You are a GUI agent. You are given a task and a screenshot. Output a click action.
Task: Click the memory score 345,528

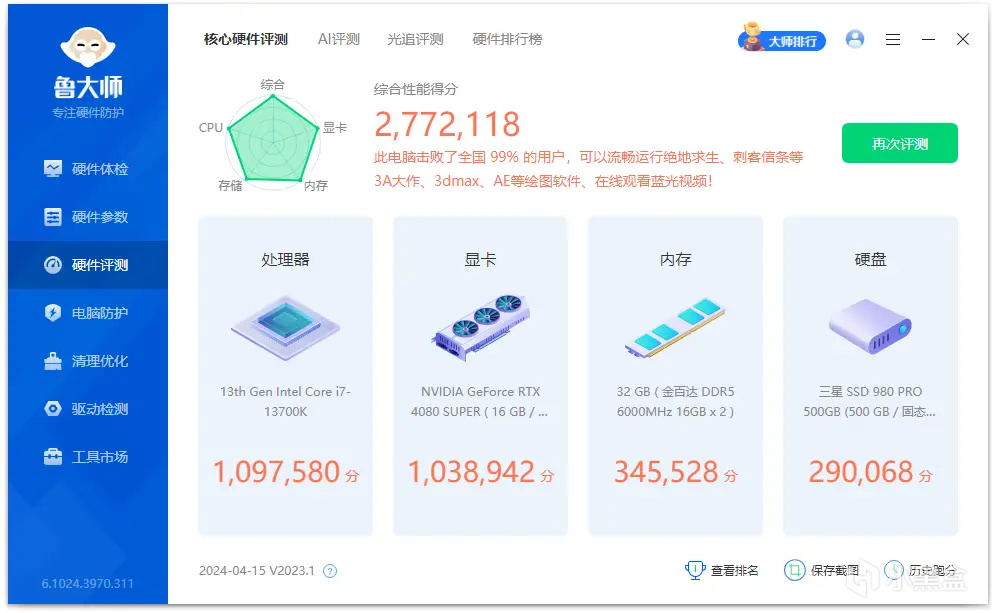point(666,473)
